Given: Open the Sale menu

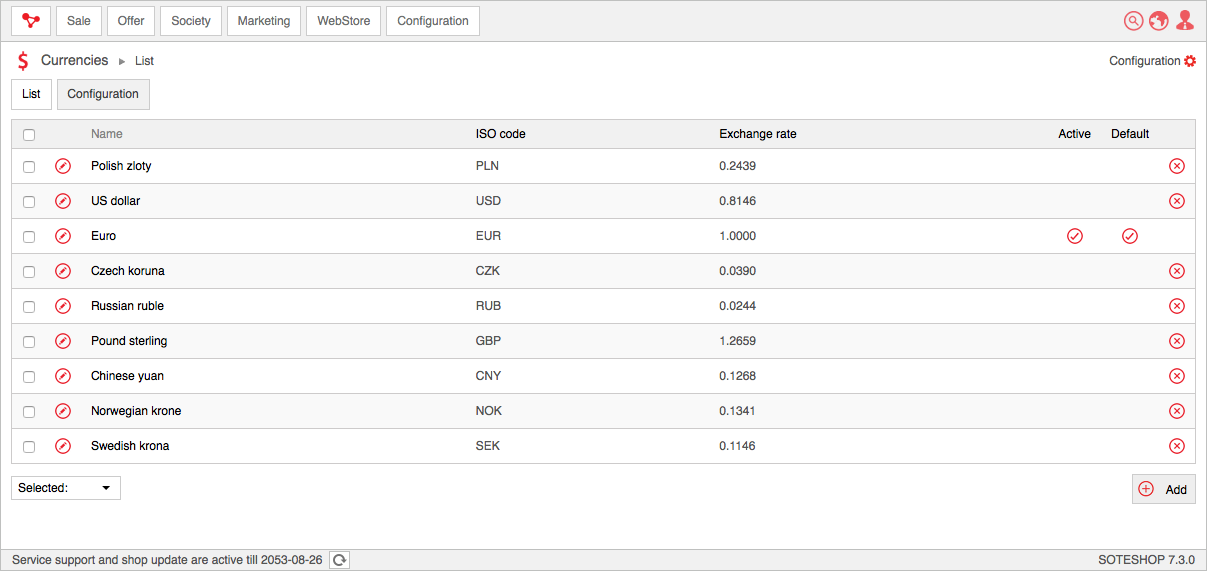Looking at the screenshot, I should pyautogui.click(x=79, y=21).
